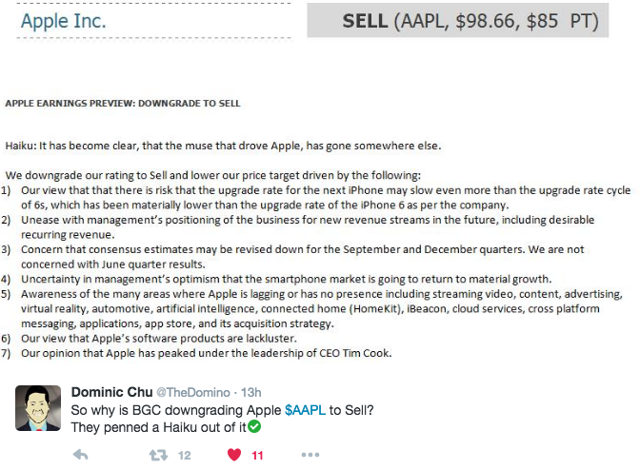
Task: Click the SELL rating banner
Action: click(x=458, y=20)
